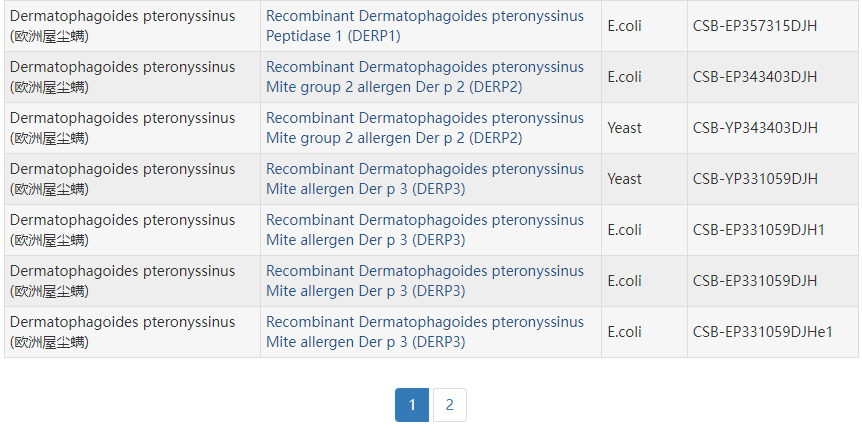862x434 pixels.
Task: Click product code CSB-YP343403DJH
Action: click(x=755, y=128)
